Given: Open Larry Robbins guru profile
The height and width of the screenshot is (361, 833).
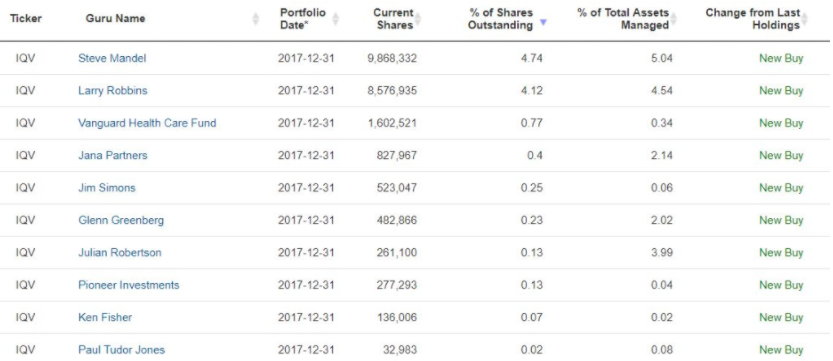Looking at the screenshot, I should 113,90.
